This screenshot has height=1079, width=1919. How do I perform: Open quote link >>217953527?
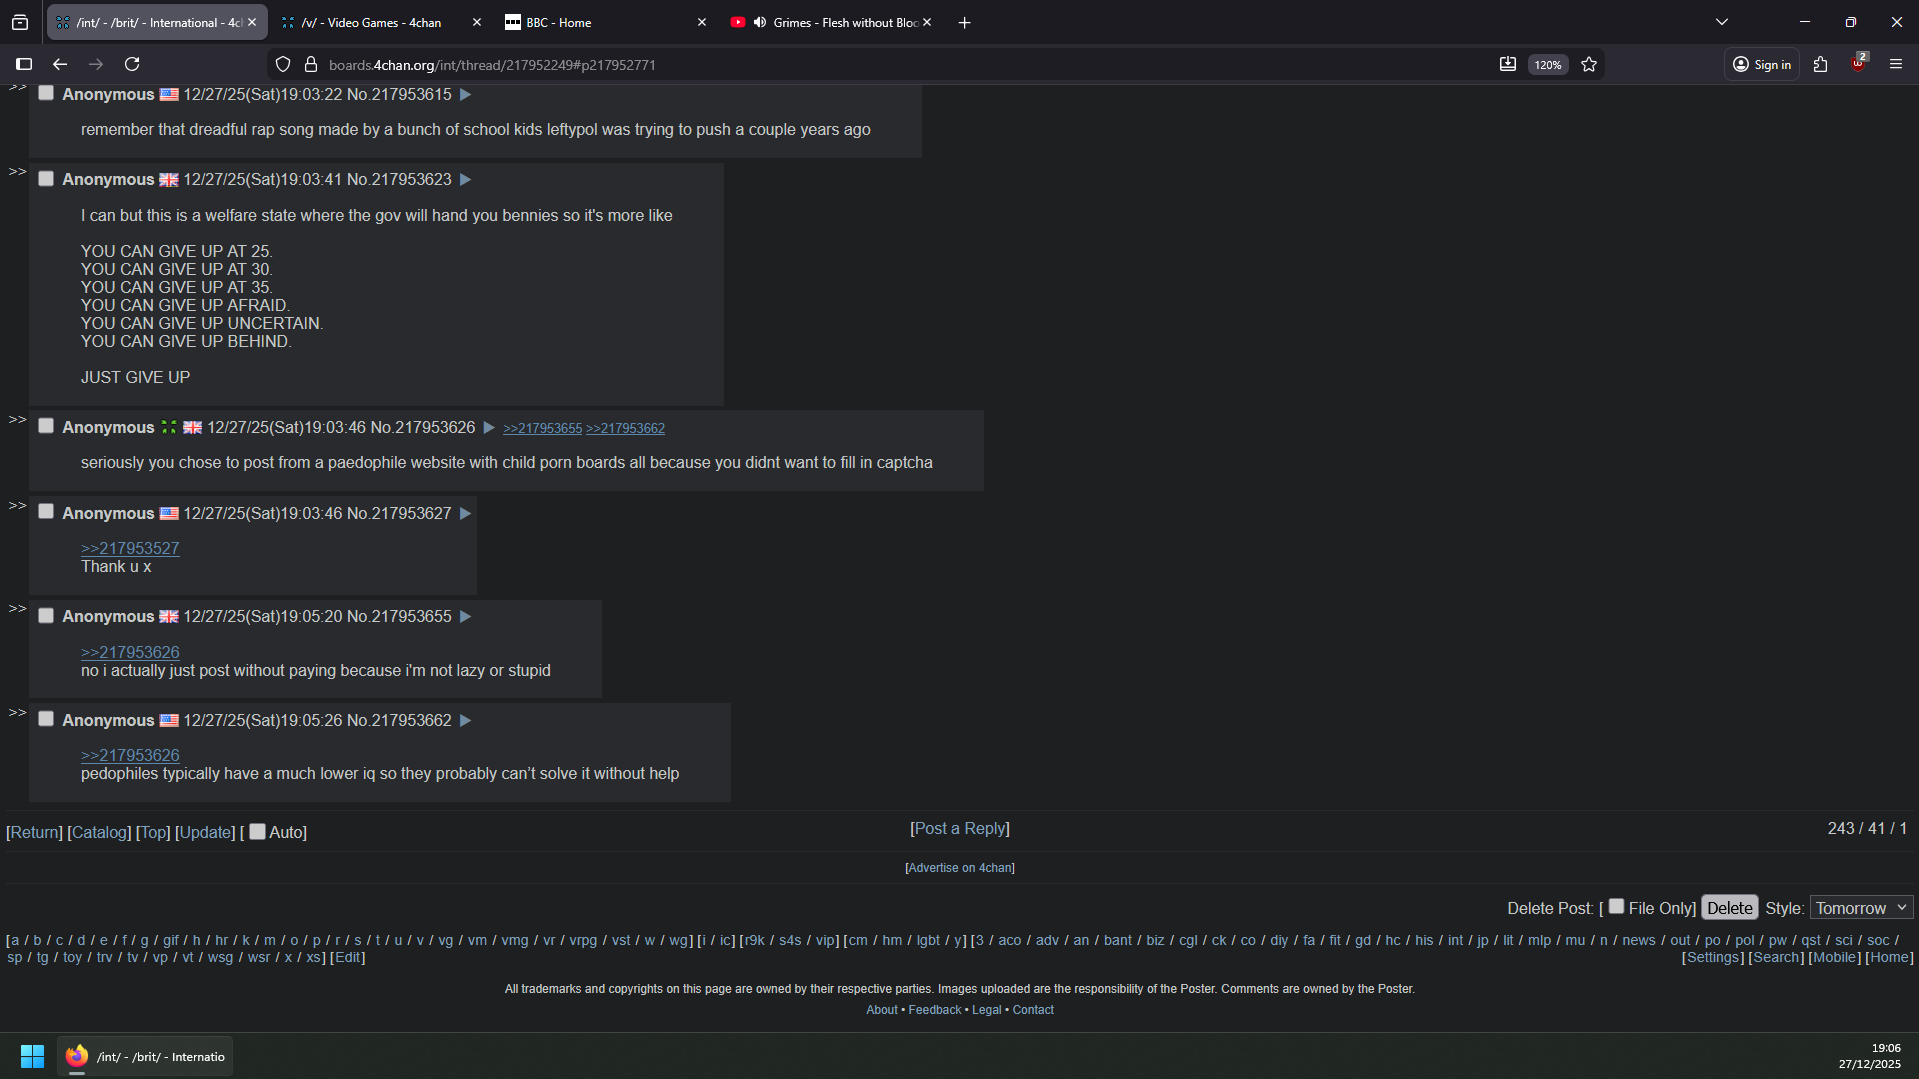tap(130, 548)
